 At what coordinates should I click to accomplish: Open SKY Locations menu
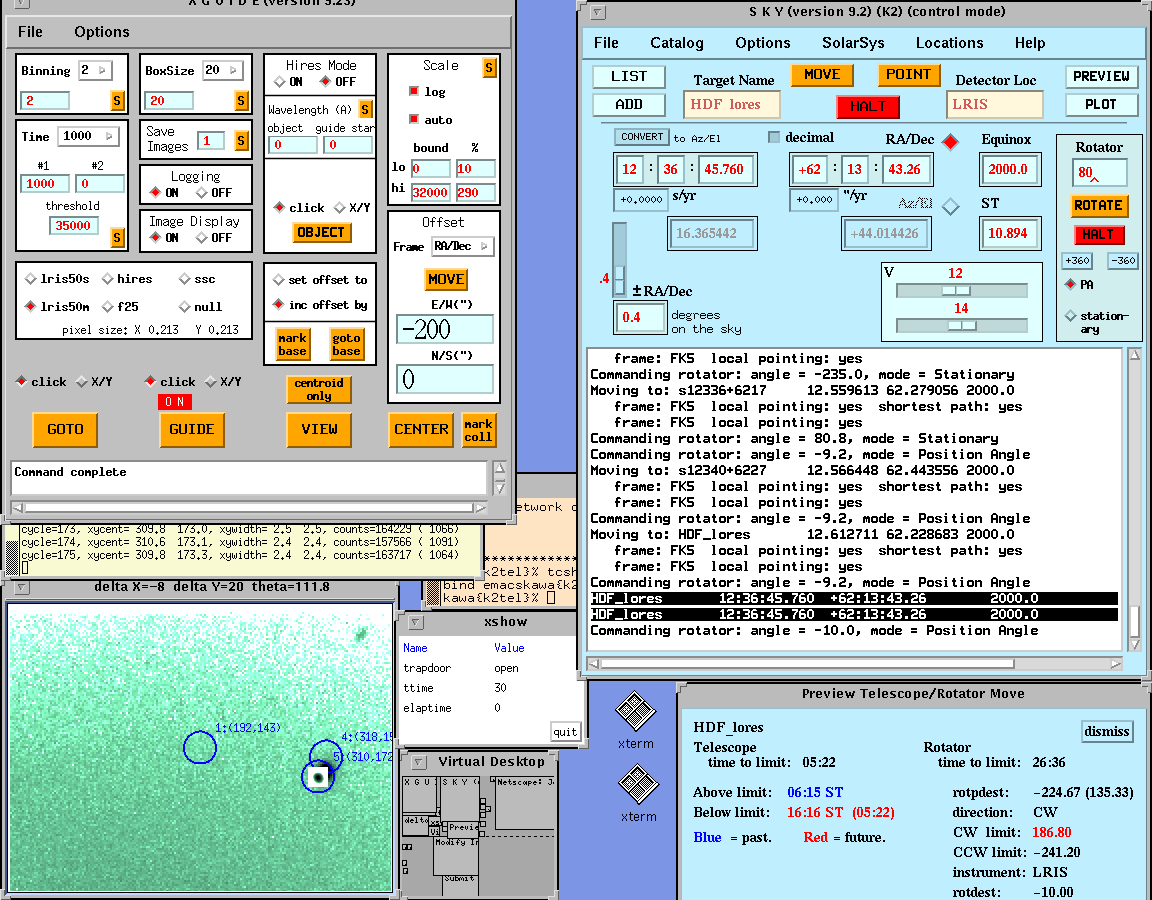[x=949, y=43]
